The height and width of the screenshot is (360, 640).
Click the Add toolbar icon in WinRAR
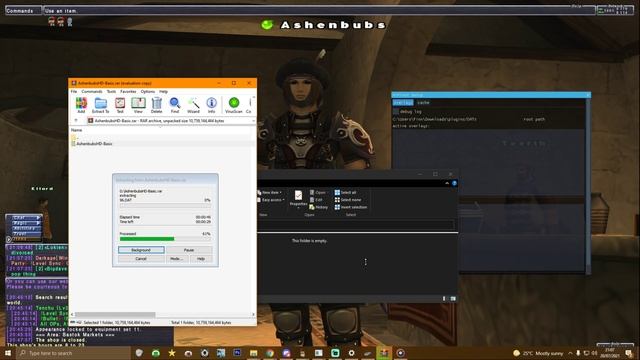click(81, 105)
